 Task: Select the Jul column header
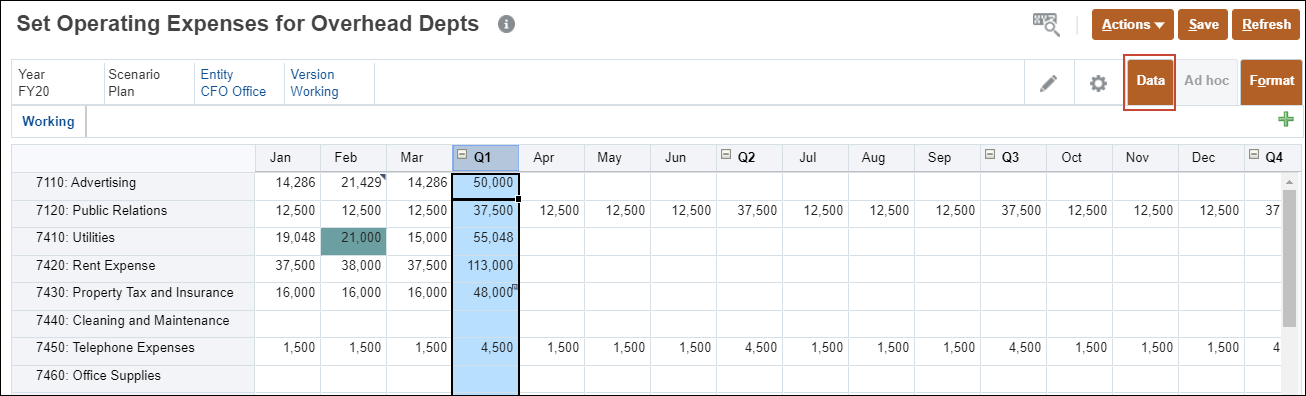pyautogui.click(x=816, y=158)
